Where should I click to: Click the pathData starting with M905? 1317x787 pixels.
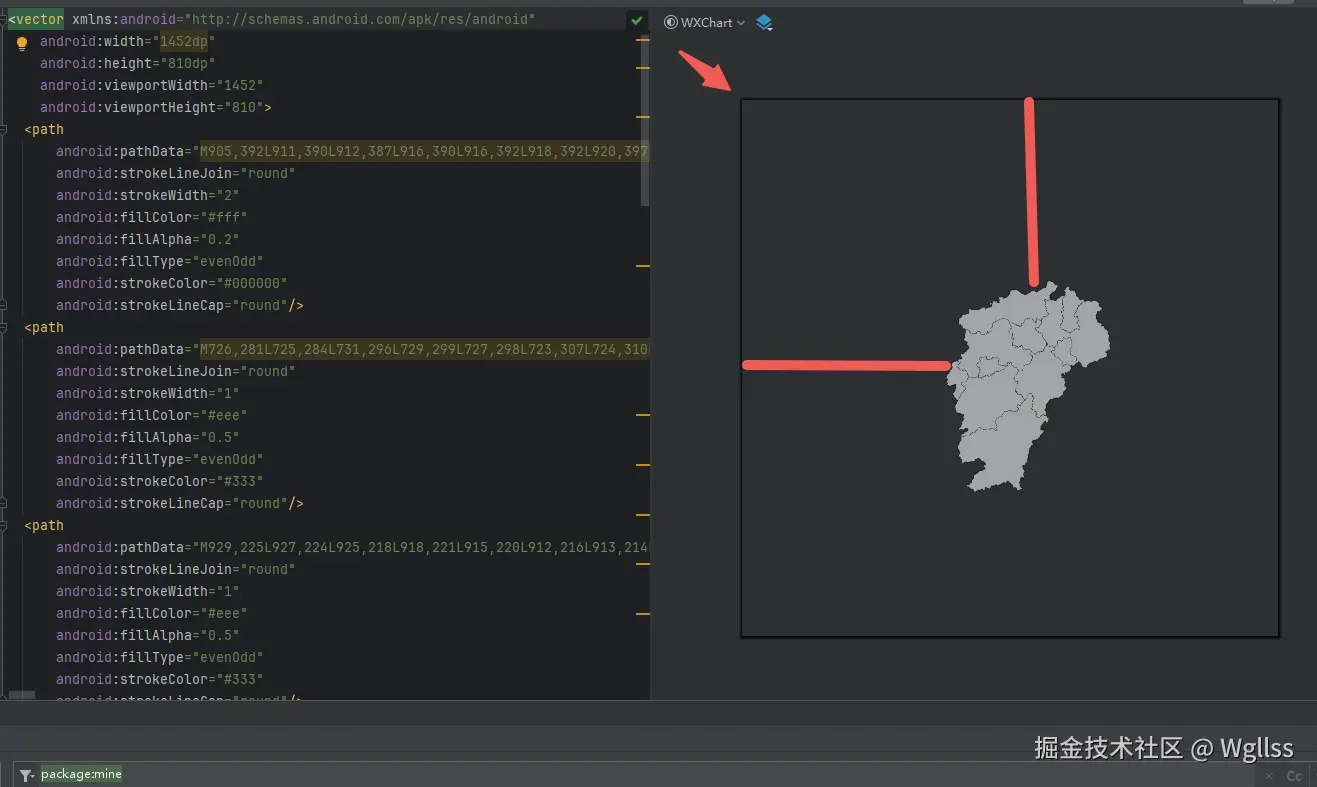(x=424, y=151)
